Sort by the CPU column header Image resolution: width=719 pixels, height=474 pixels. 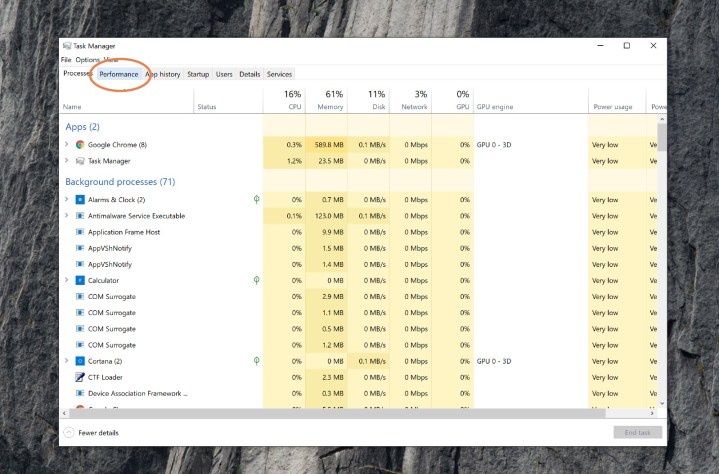coord(293,100)
